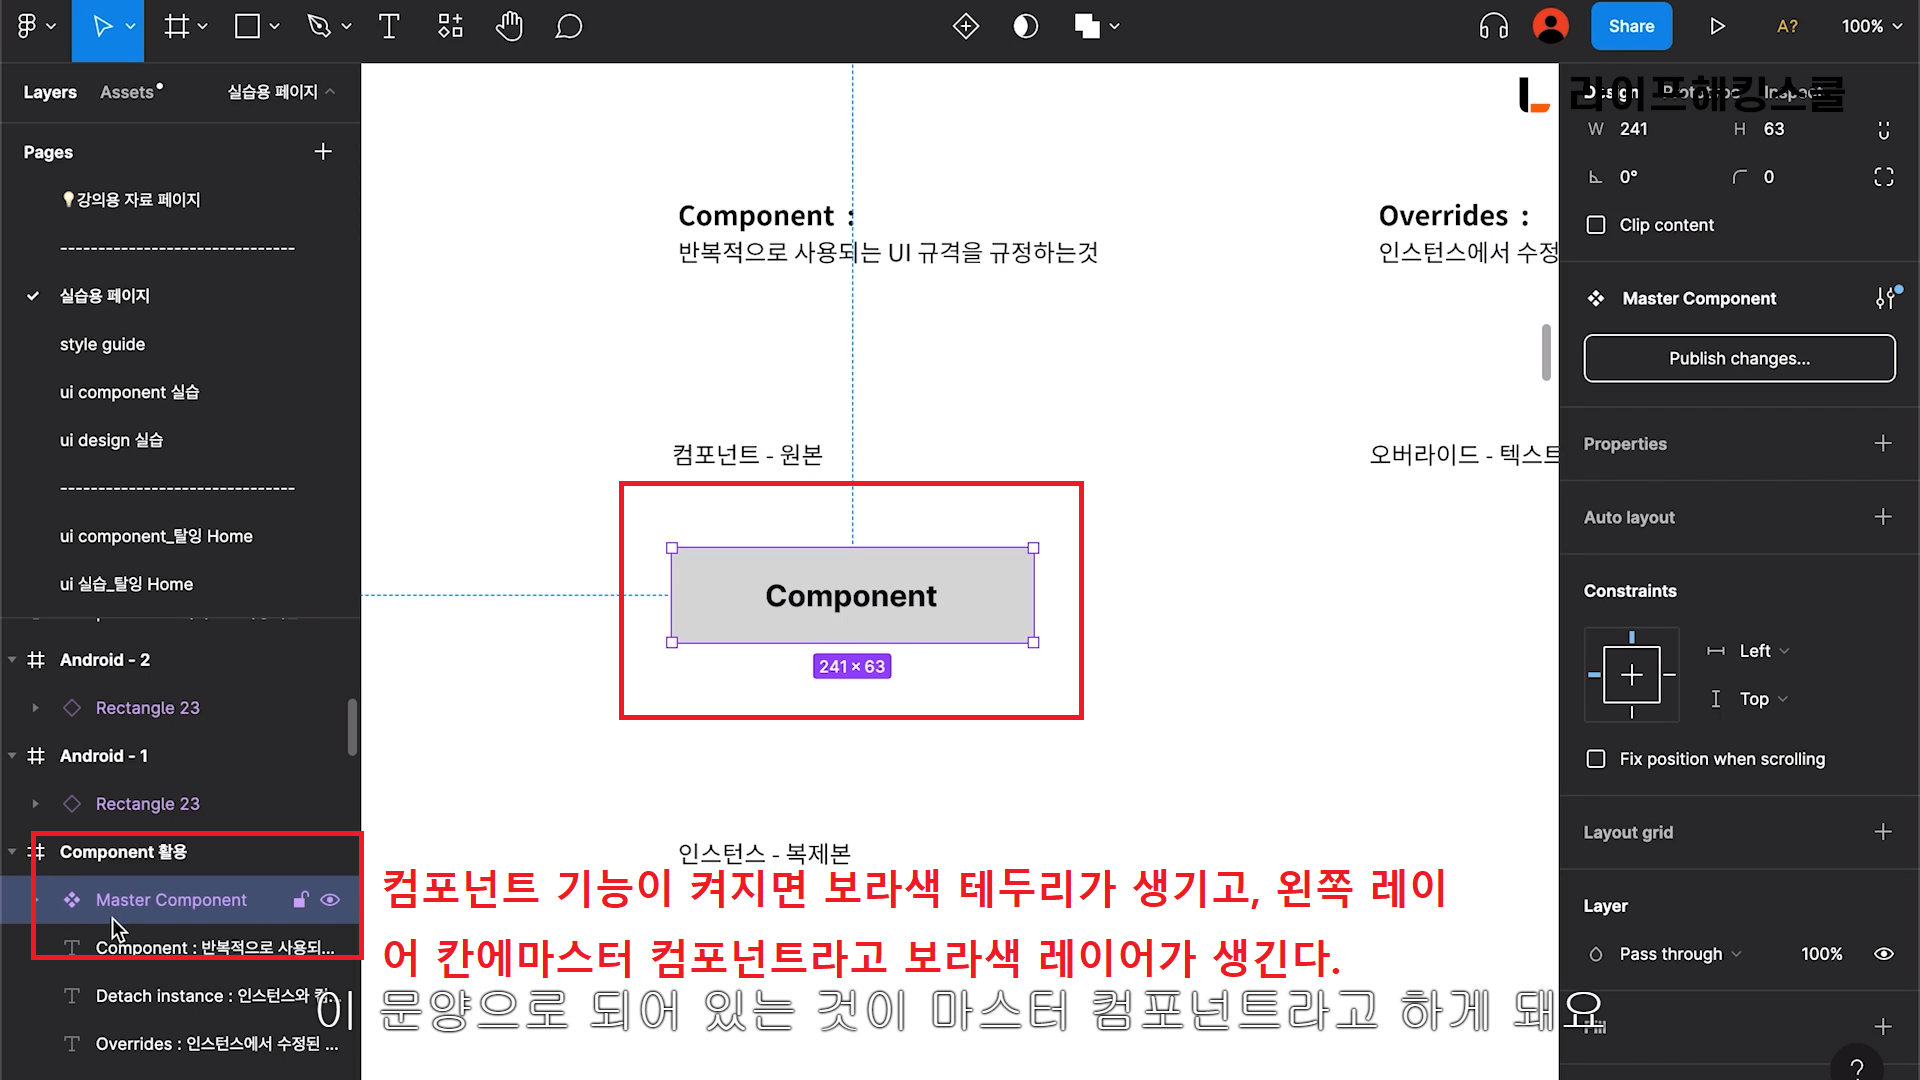Enable the Clip content checkbox
The width and height of the screenshot is (1920, 1080).
point(1596,225)
